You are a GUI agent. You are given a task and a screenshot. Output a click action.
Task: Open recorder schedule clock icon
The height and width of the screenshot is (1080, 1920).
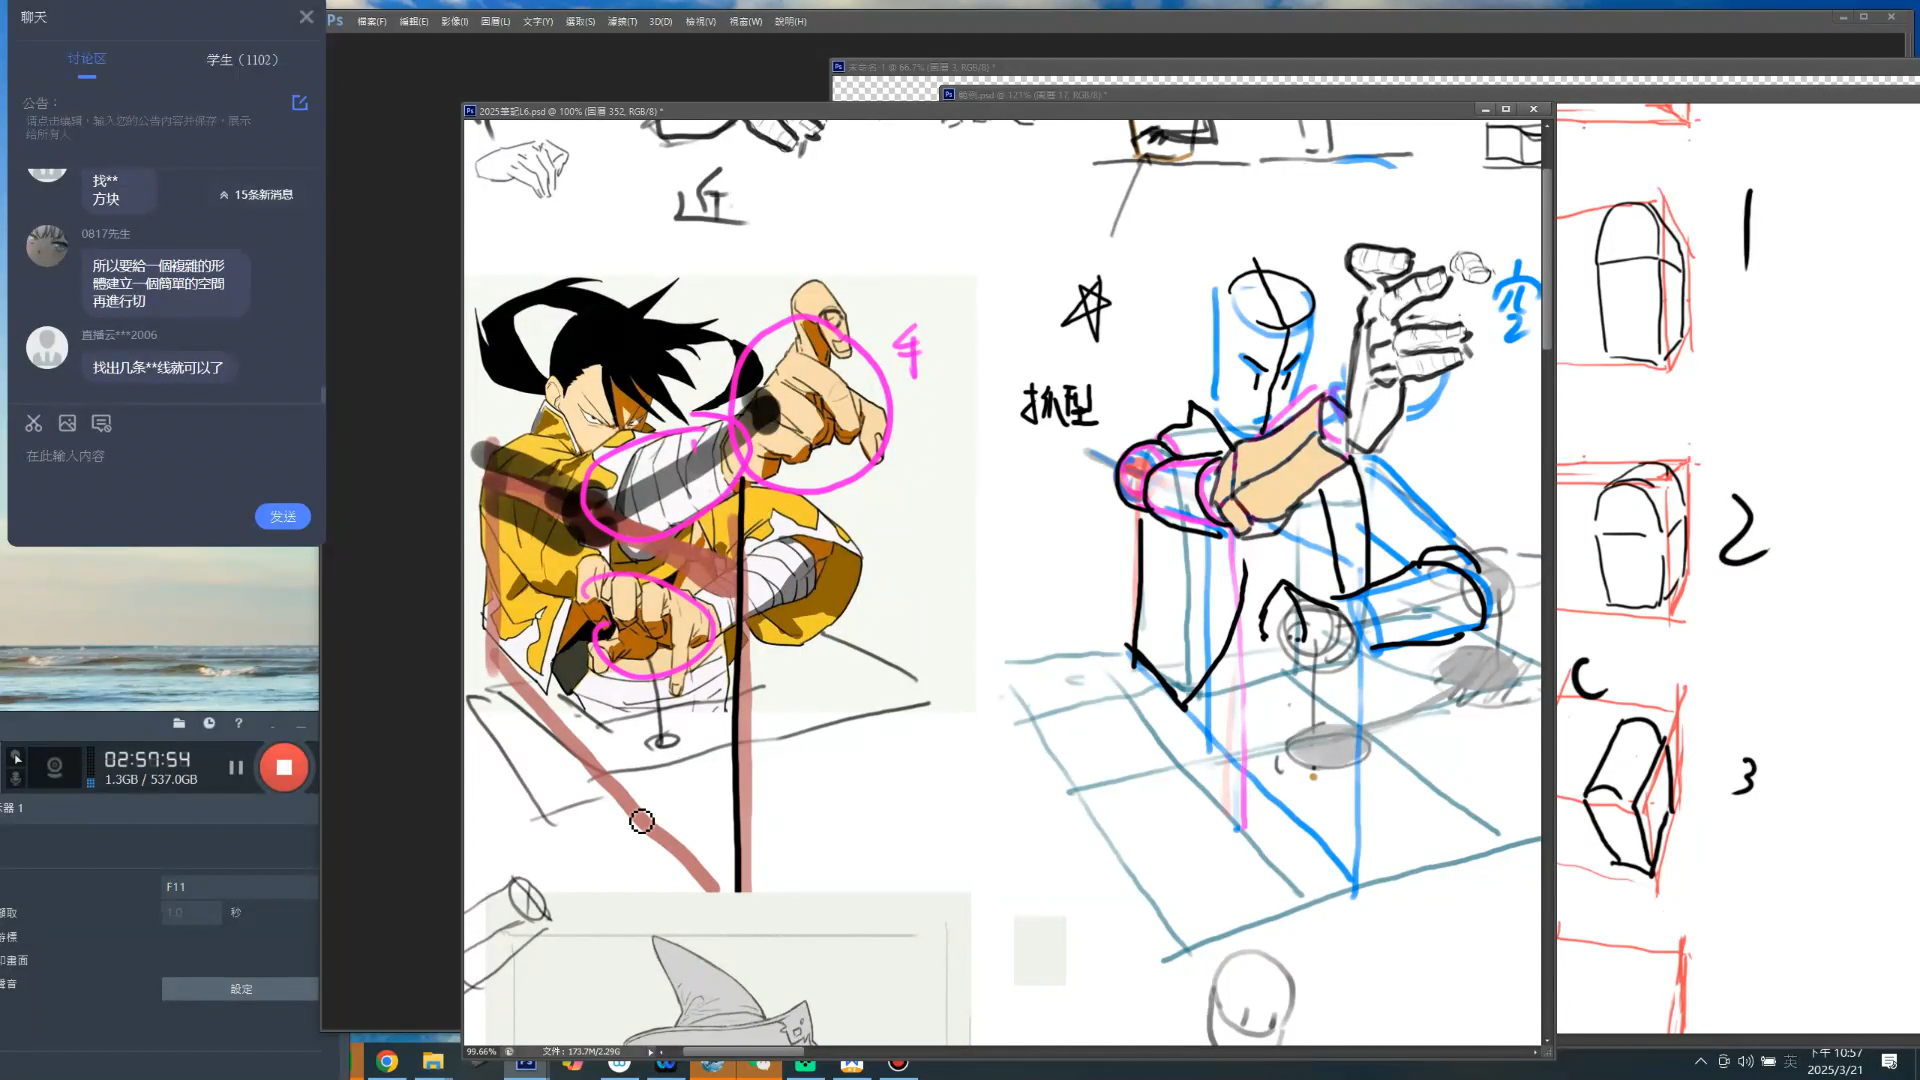(209, 723)
